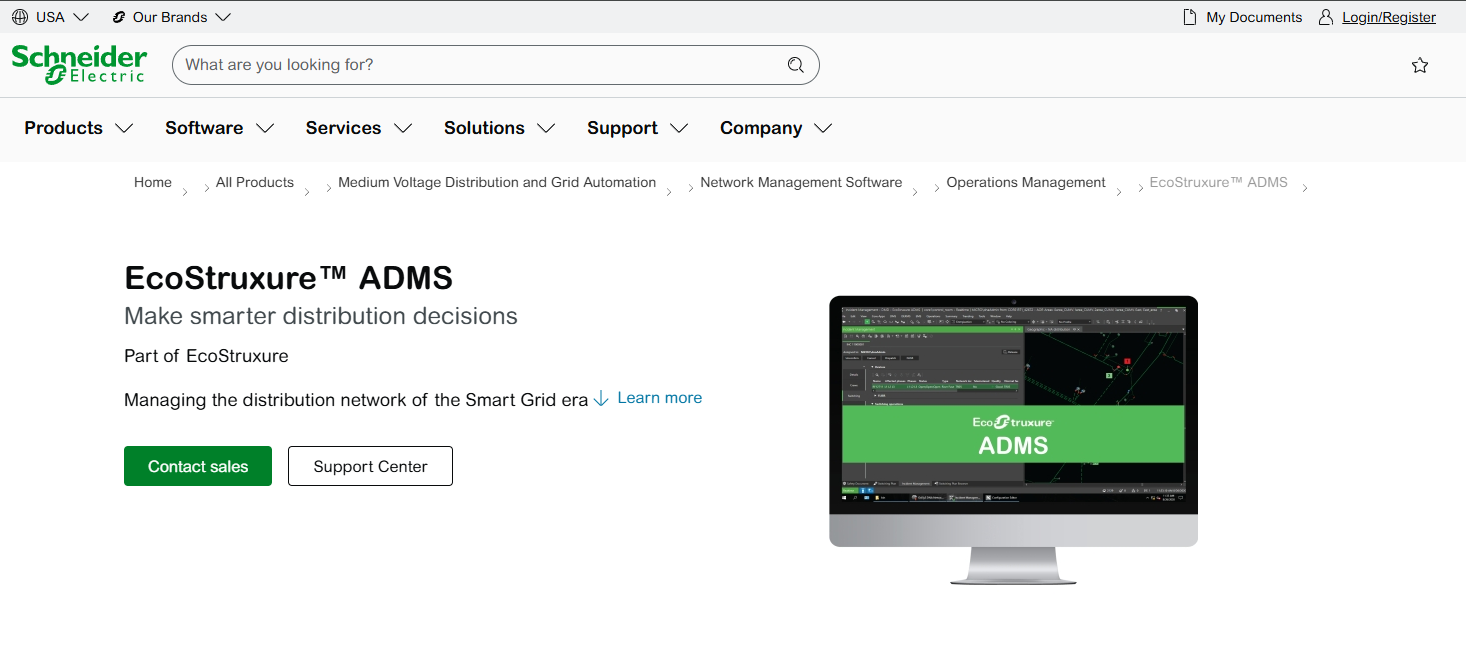Click the search magnifier icon
Viewport: 1466px width, 652px height.
pyautogui.click(x=796, y=65)
